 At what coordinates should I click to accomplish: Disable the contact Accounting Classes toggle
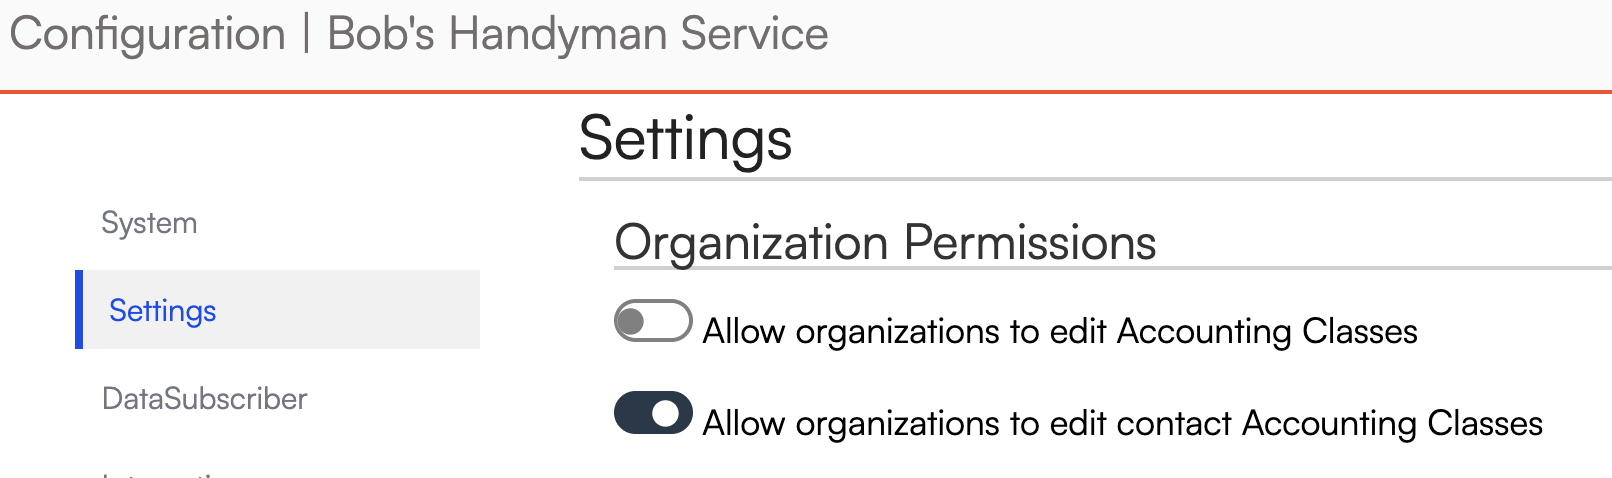click(653, 413)
